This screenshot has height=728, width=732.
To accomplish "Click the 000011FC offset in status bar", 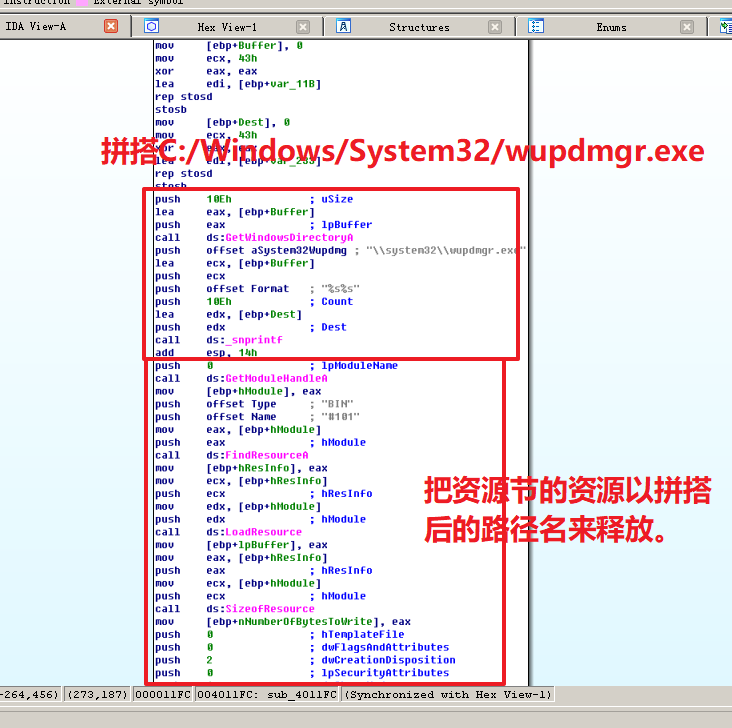I will tap(162, 695).
